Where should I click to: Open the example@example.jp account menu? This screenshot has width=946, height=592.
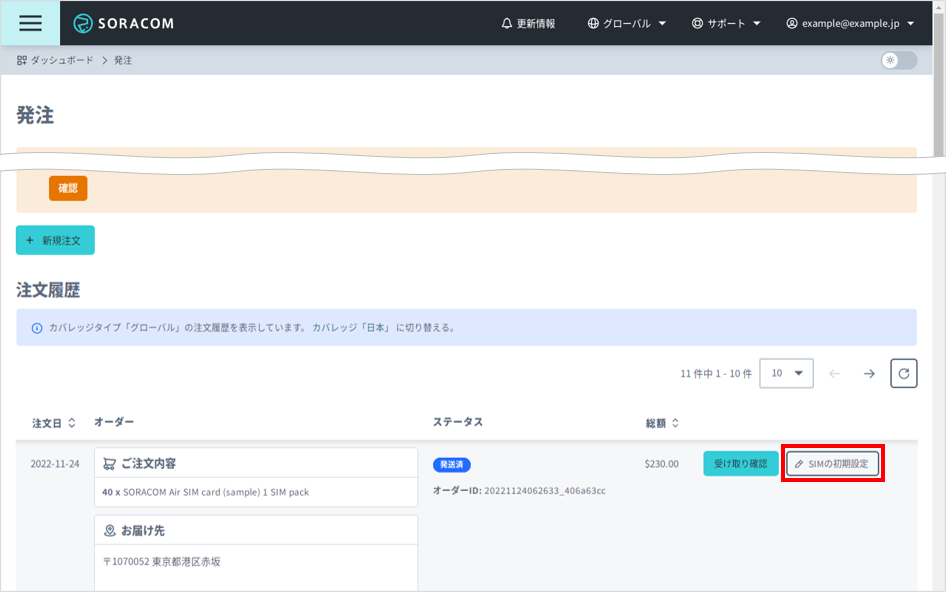[x=850, y=24]
